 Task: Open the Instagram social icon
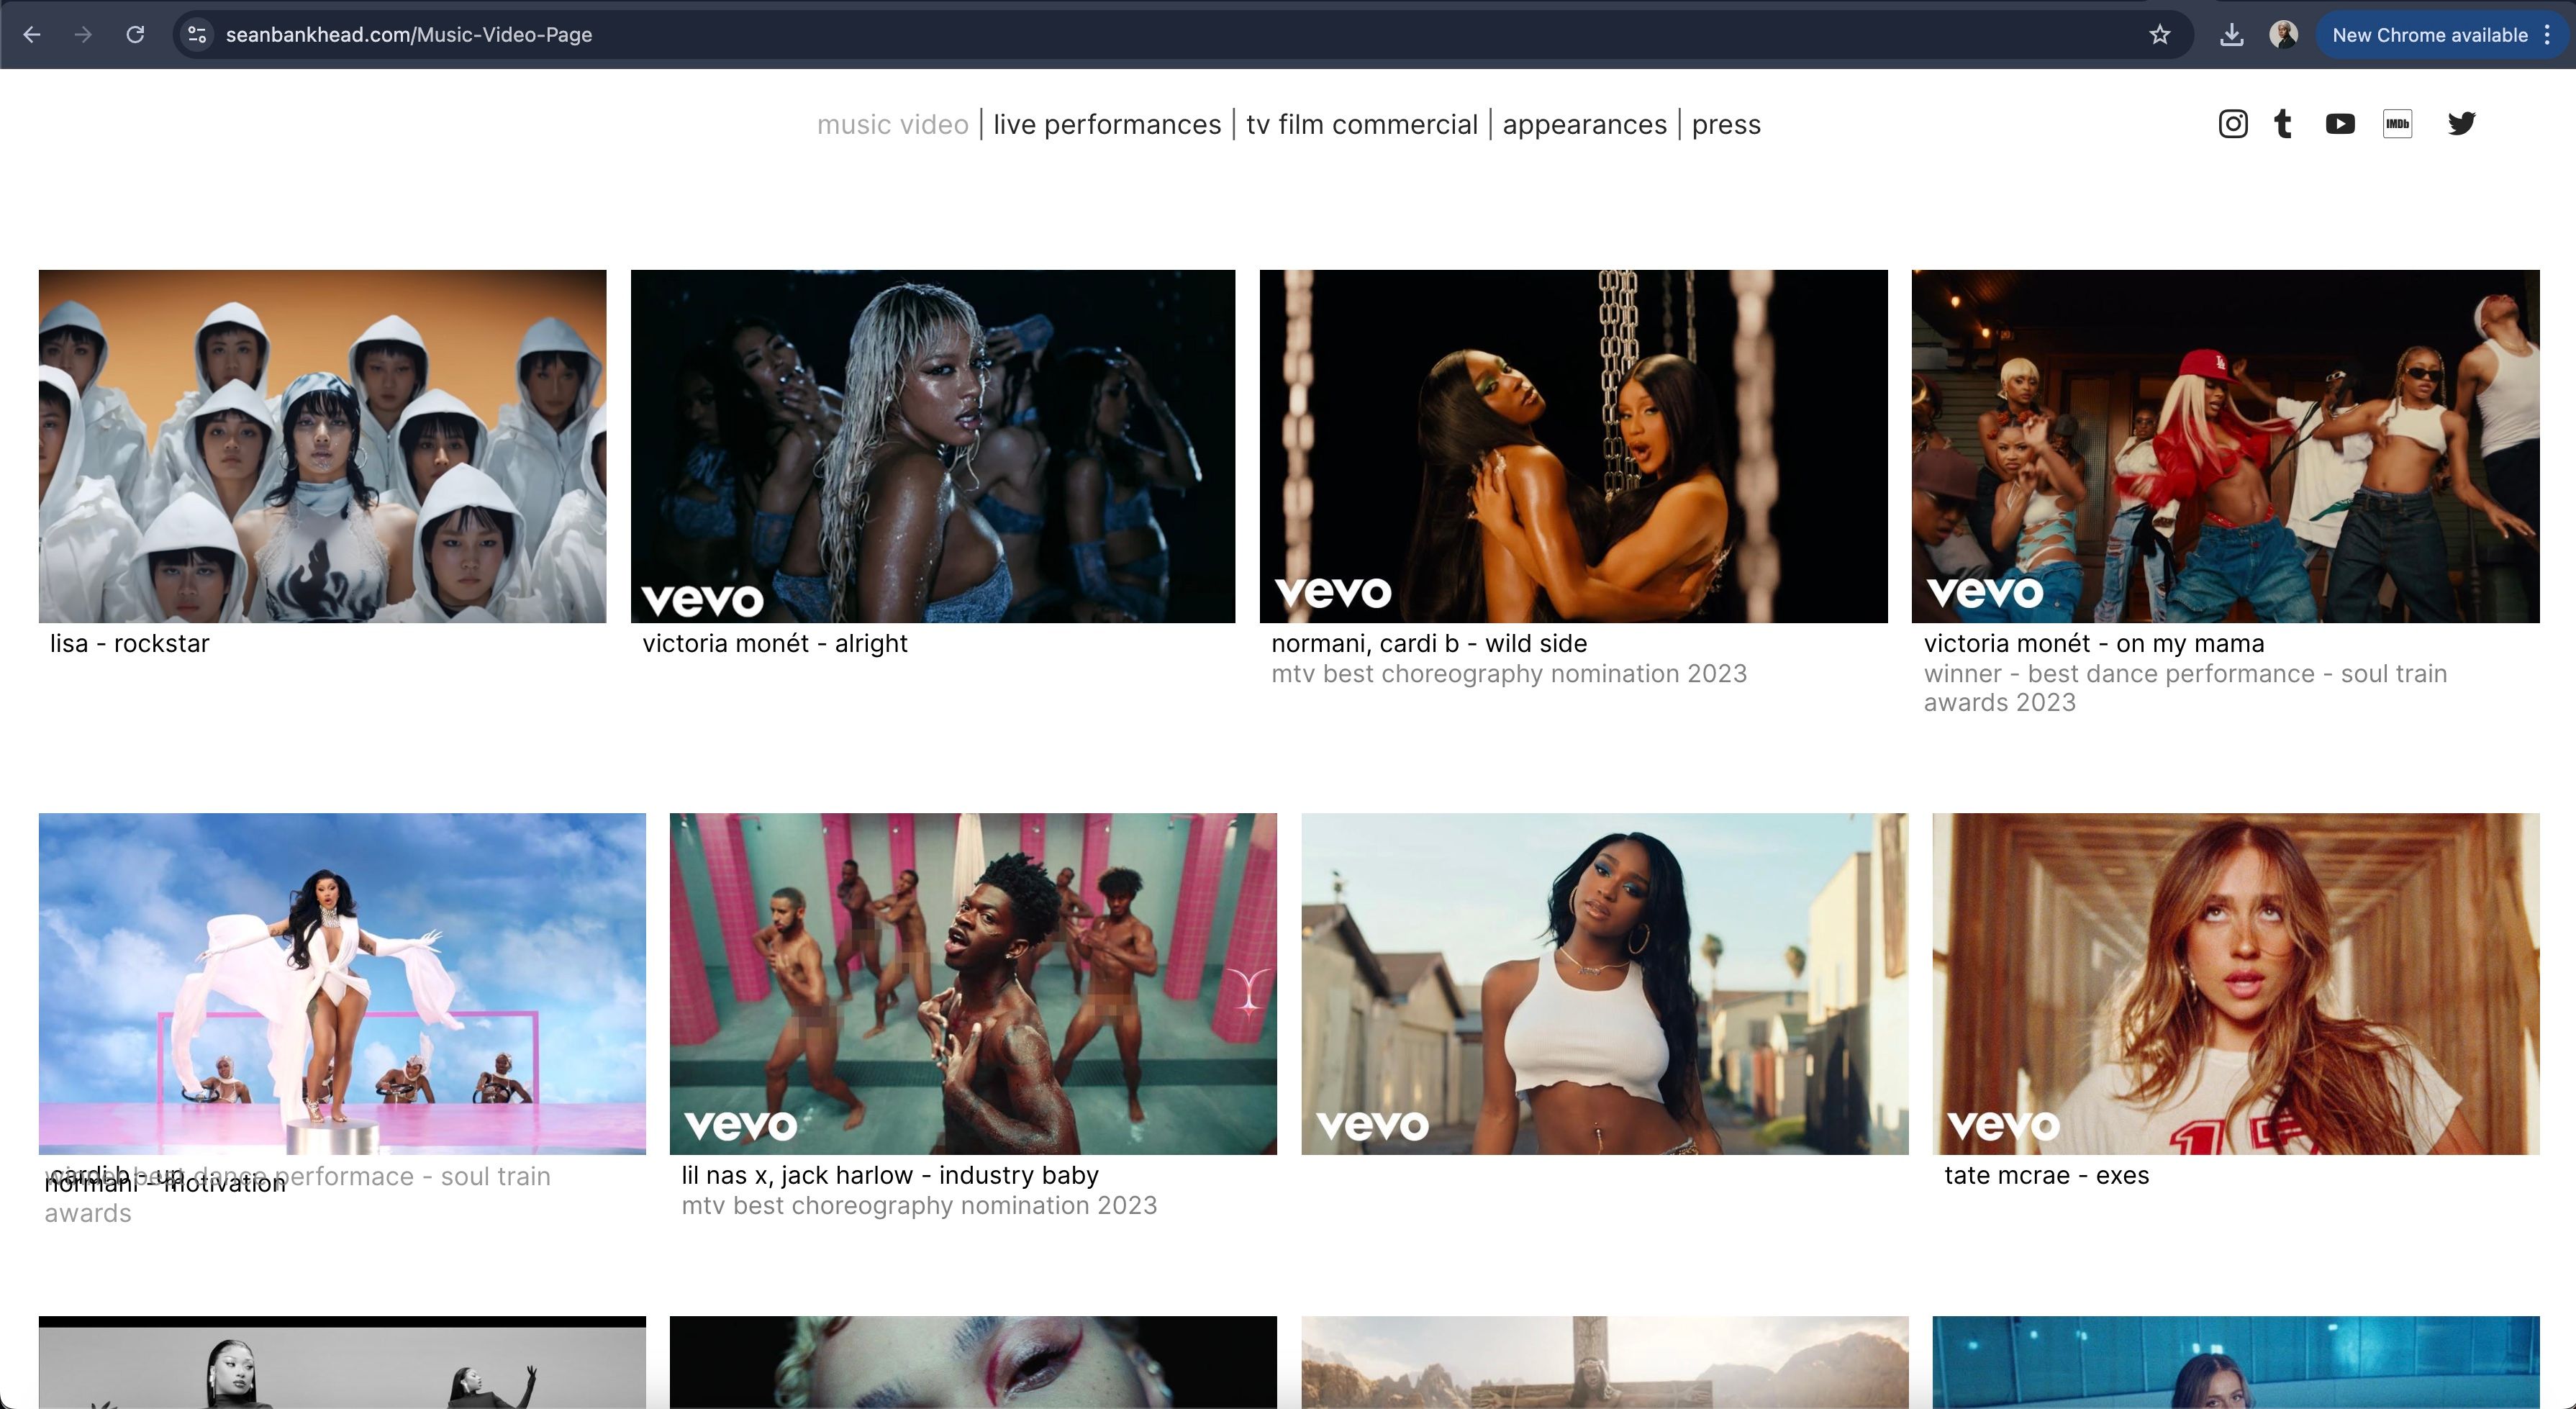(x=2232, y=124)
